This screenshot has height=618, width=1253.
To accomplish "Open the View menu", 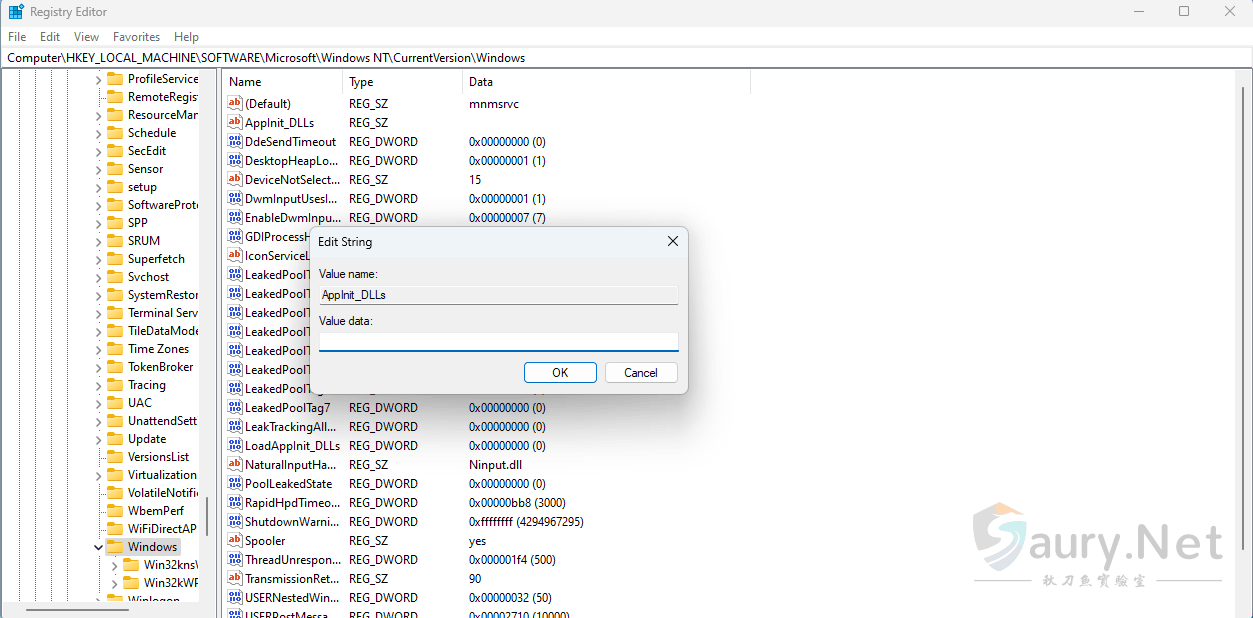I will pyautogui.click(x=87, y=37).
